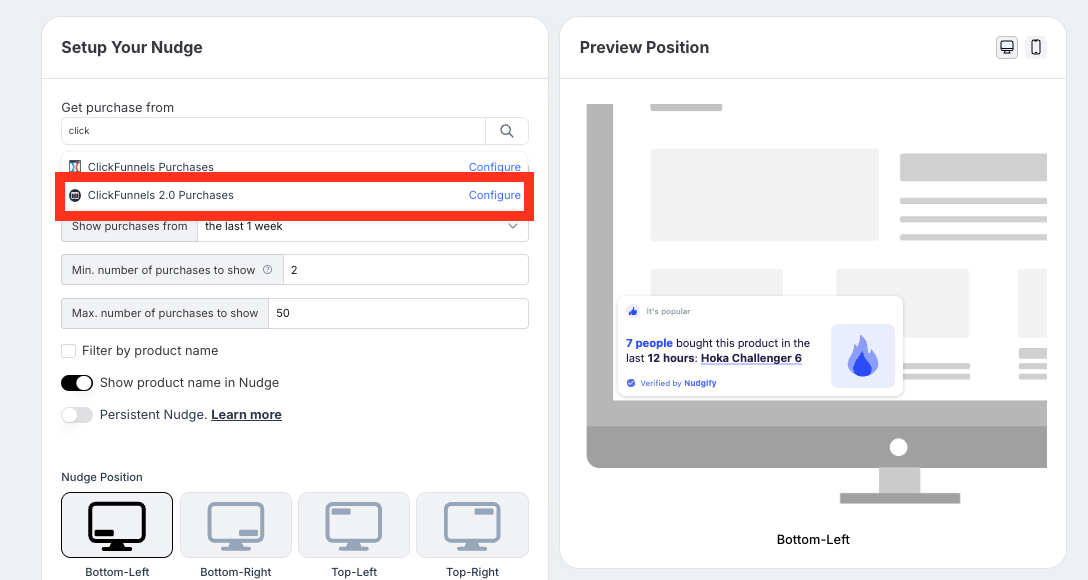Click Configure for ClickFunnels Purchases
This screenshot has height=580, width=1088.
(x=495, y=167)
